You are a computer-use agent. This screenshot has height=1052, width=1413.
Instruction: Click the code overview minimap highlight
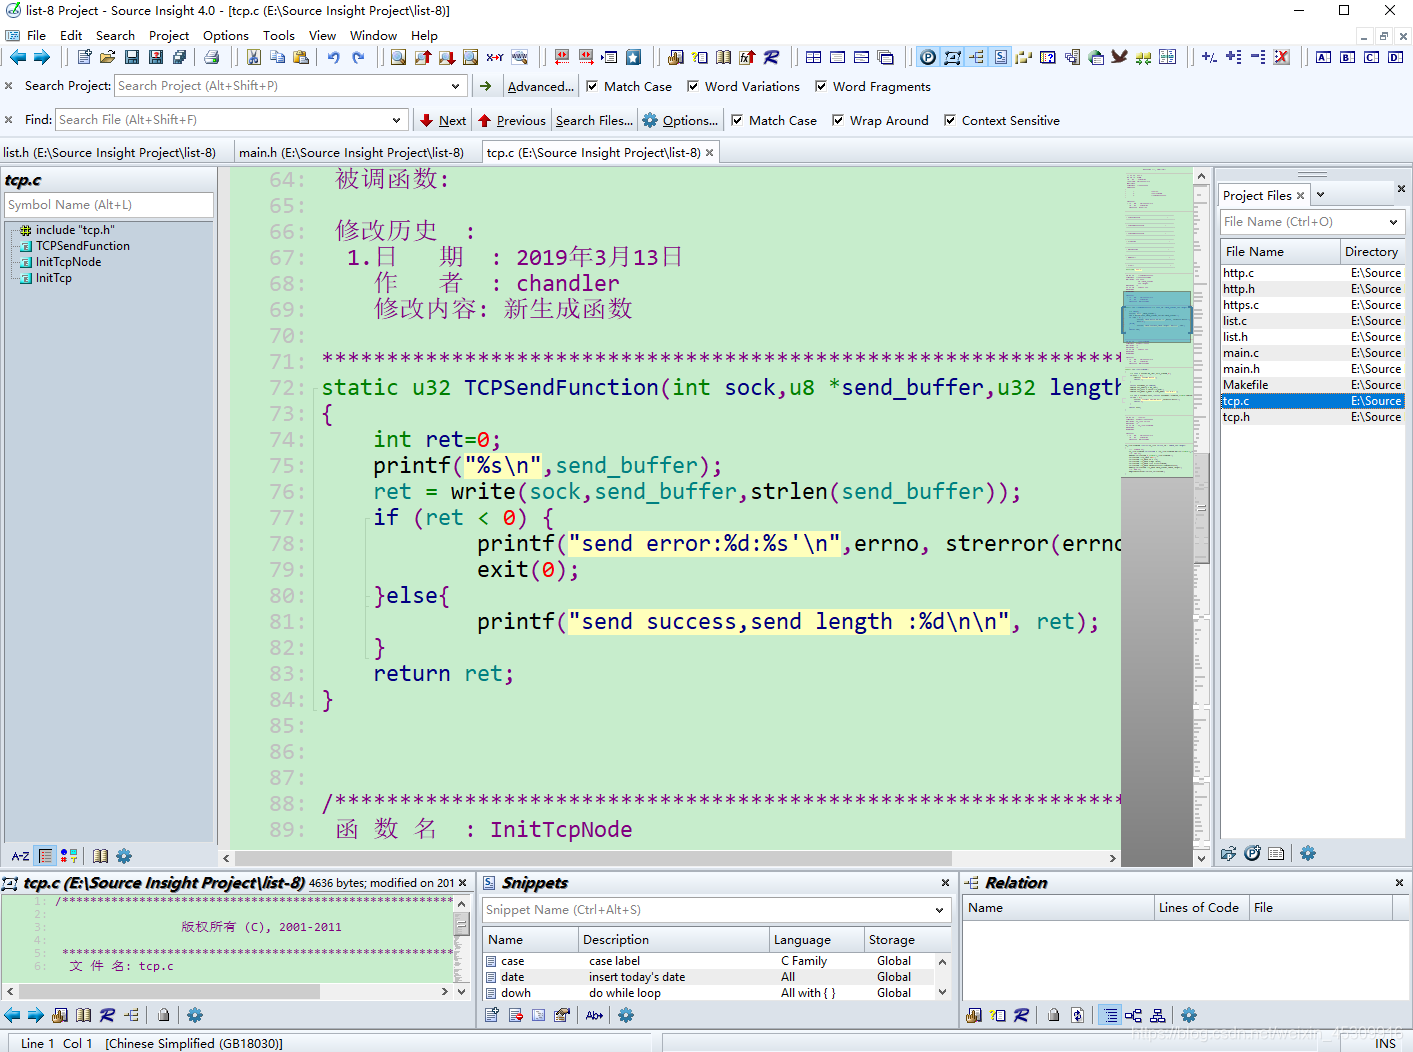[x=1156, y=315]
